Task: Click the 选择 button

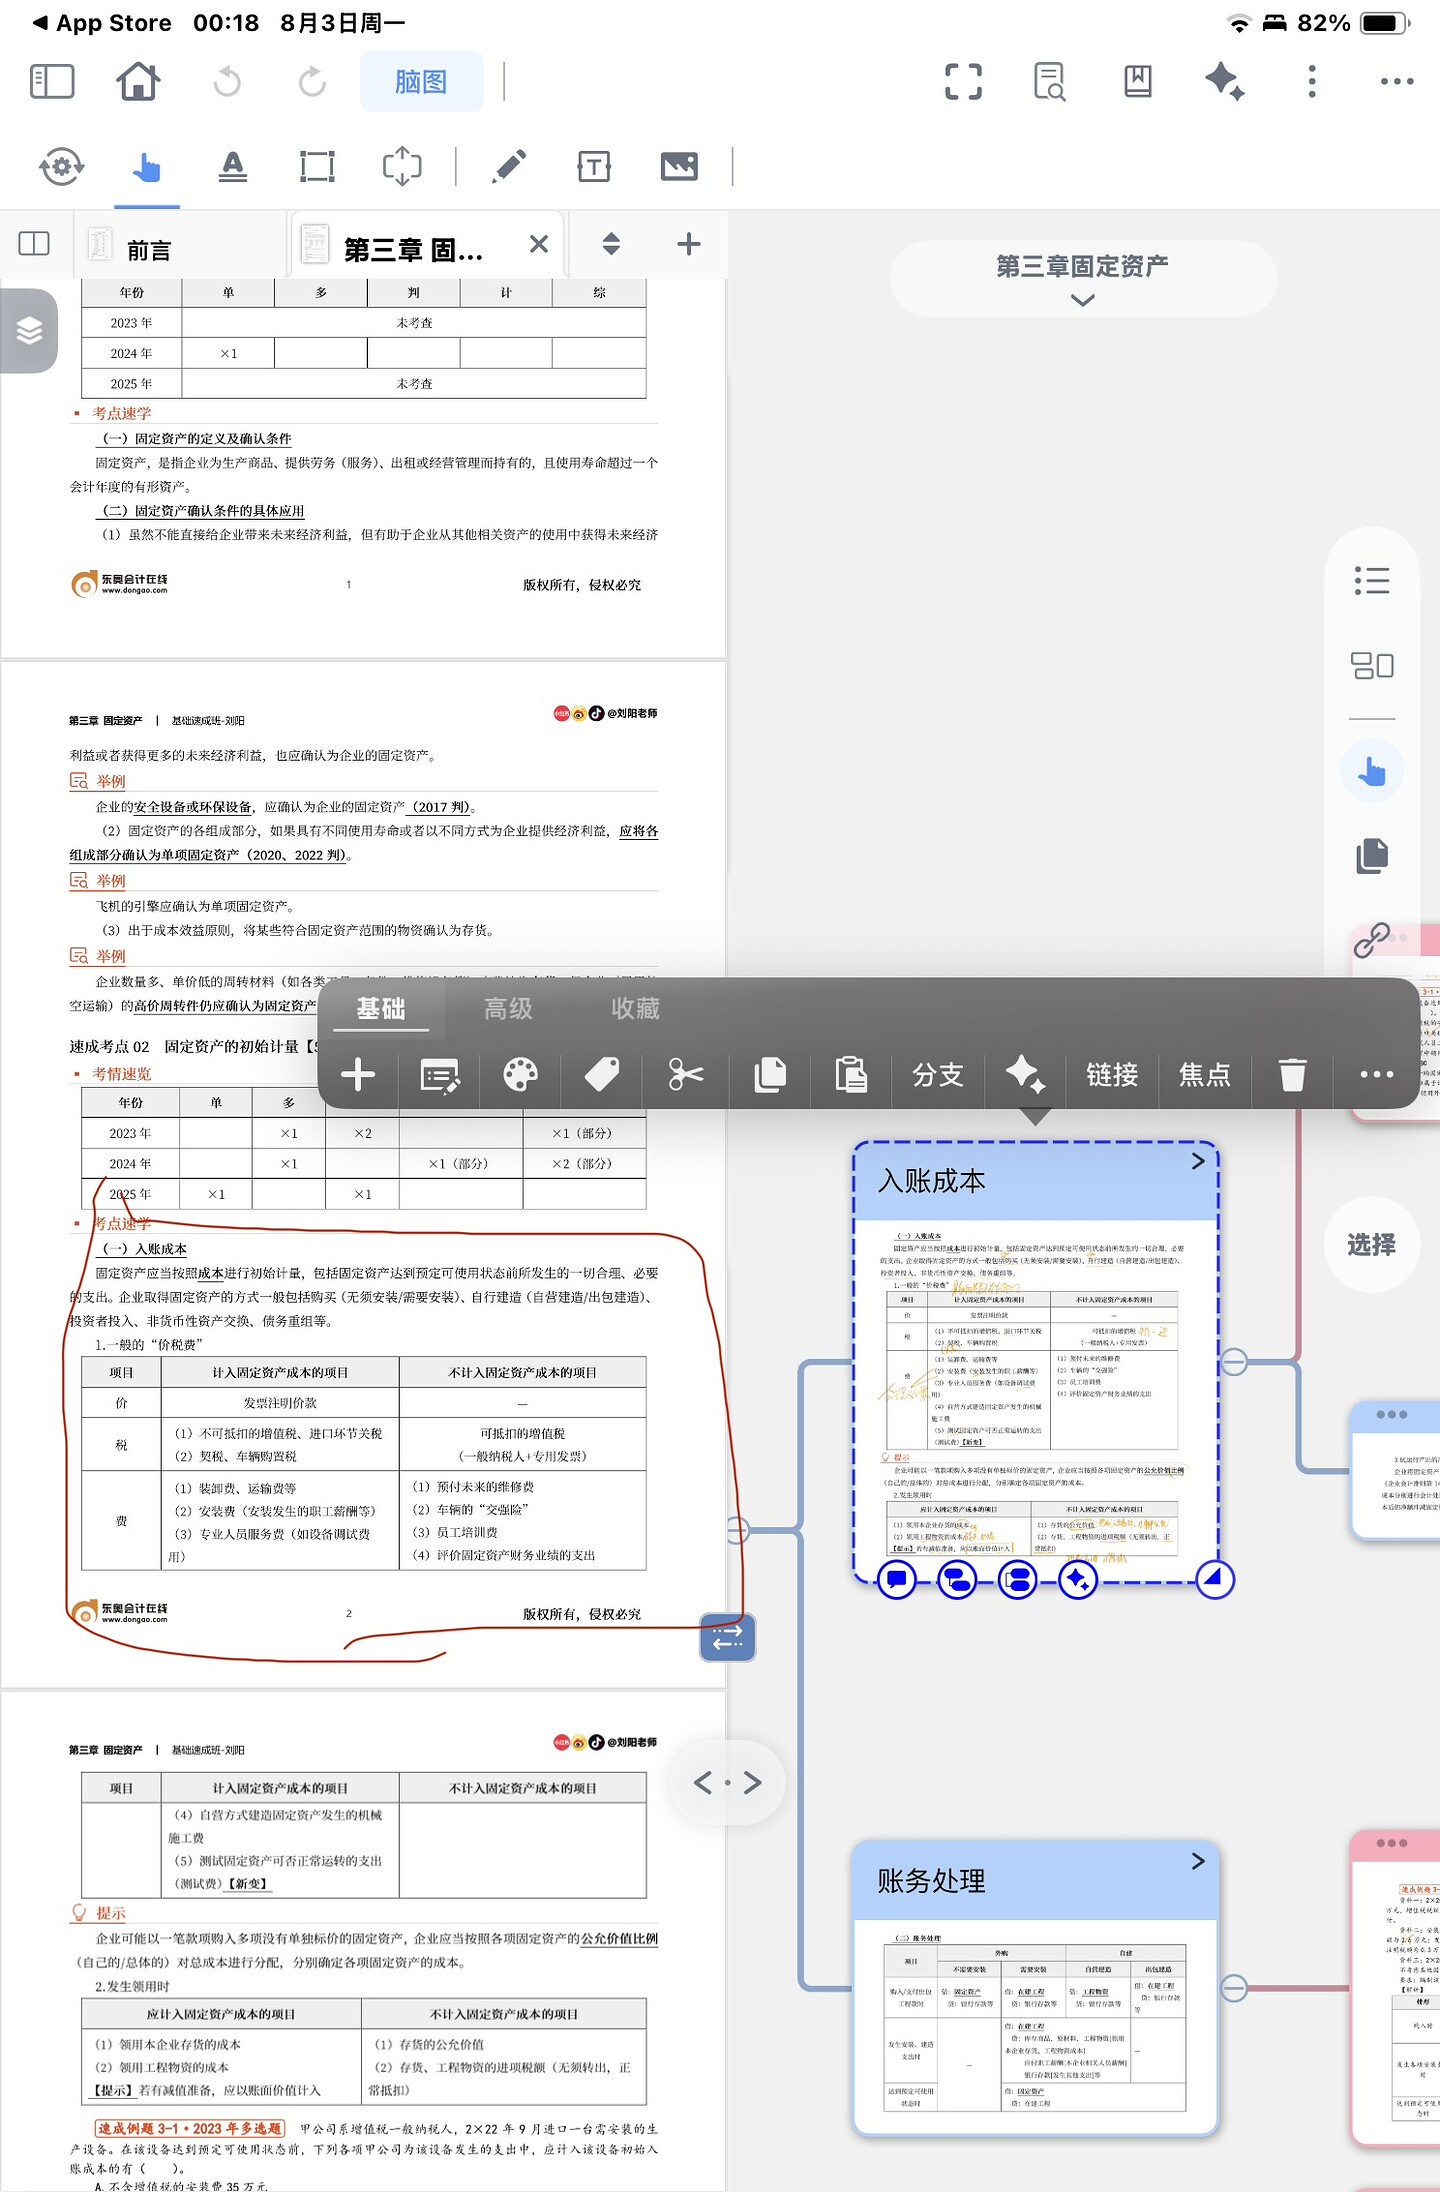Action: tap(1372, 1245)
